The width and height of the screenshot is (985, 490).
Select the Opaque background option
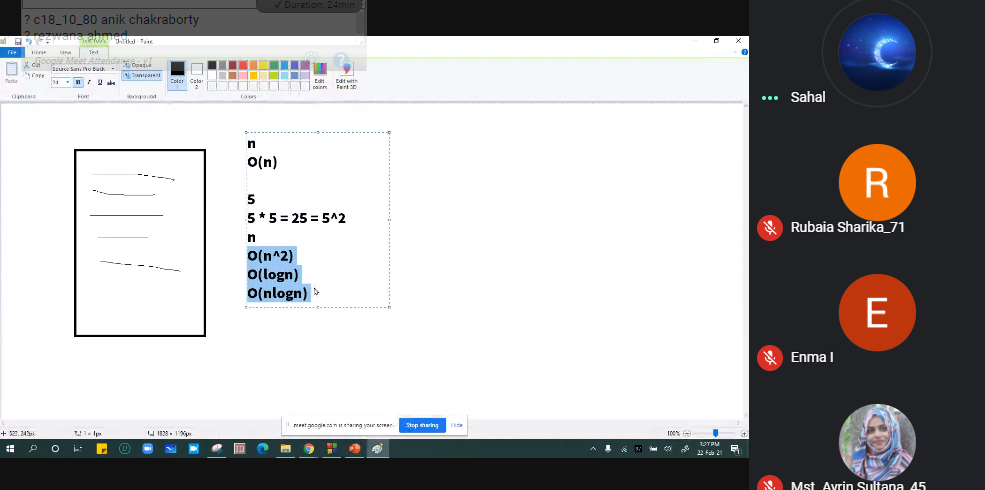pyautogui.click(x=141, y=65)
